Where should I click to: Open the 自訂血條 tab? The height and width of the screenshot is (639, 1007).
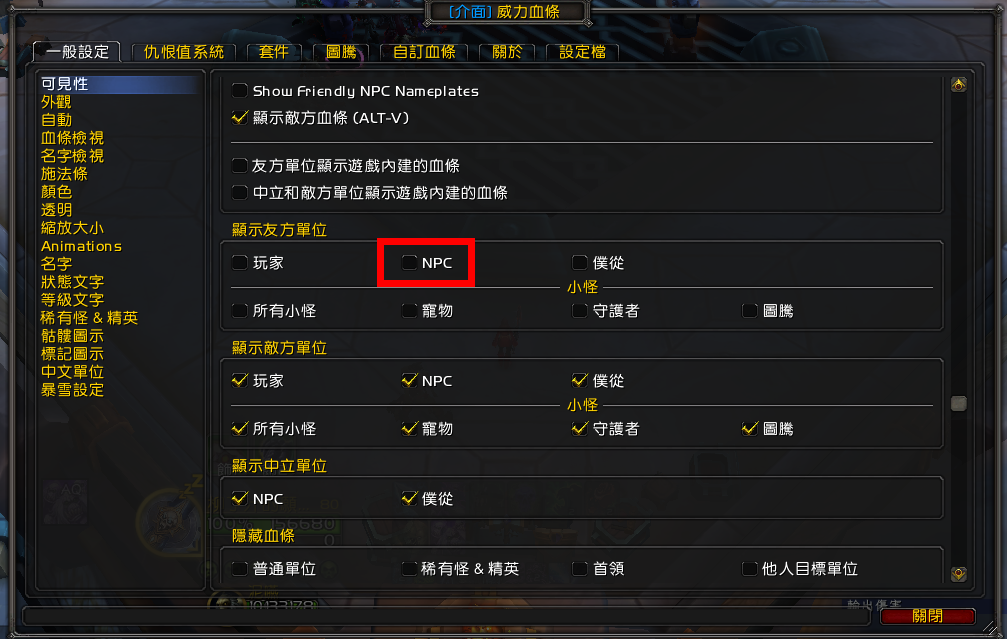424,52
